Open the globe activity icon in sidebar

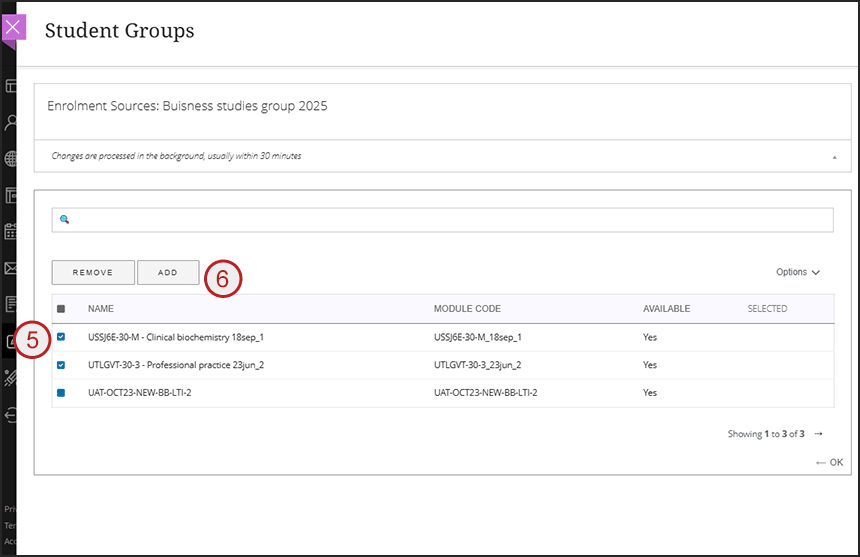point(11,159)
